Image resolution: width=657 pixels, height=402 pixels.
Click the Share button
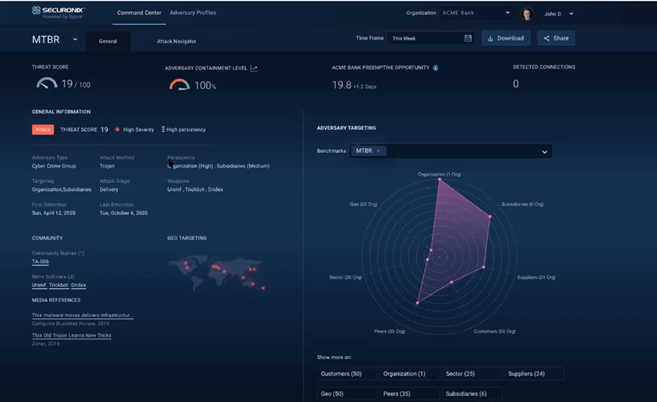click(x=556, y=38)
